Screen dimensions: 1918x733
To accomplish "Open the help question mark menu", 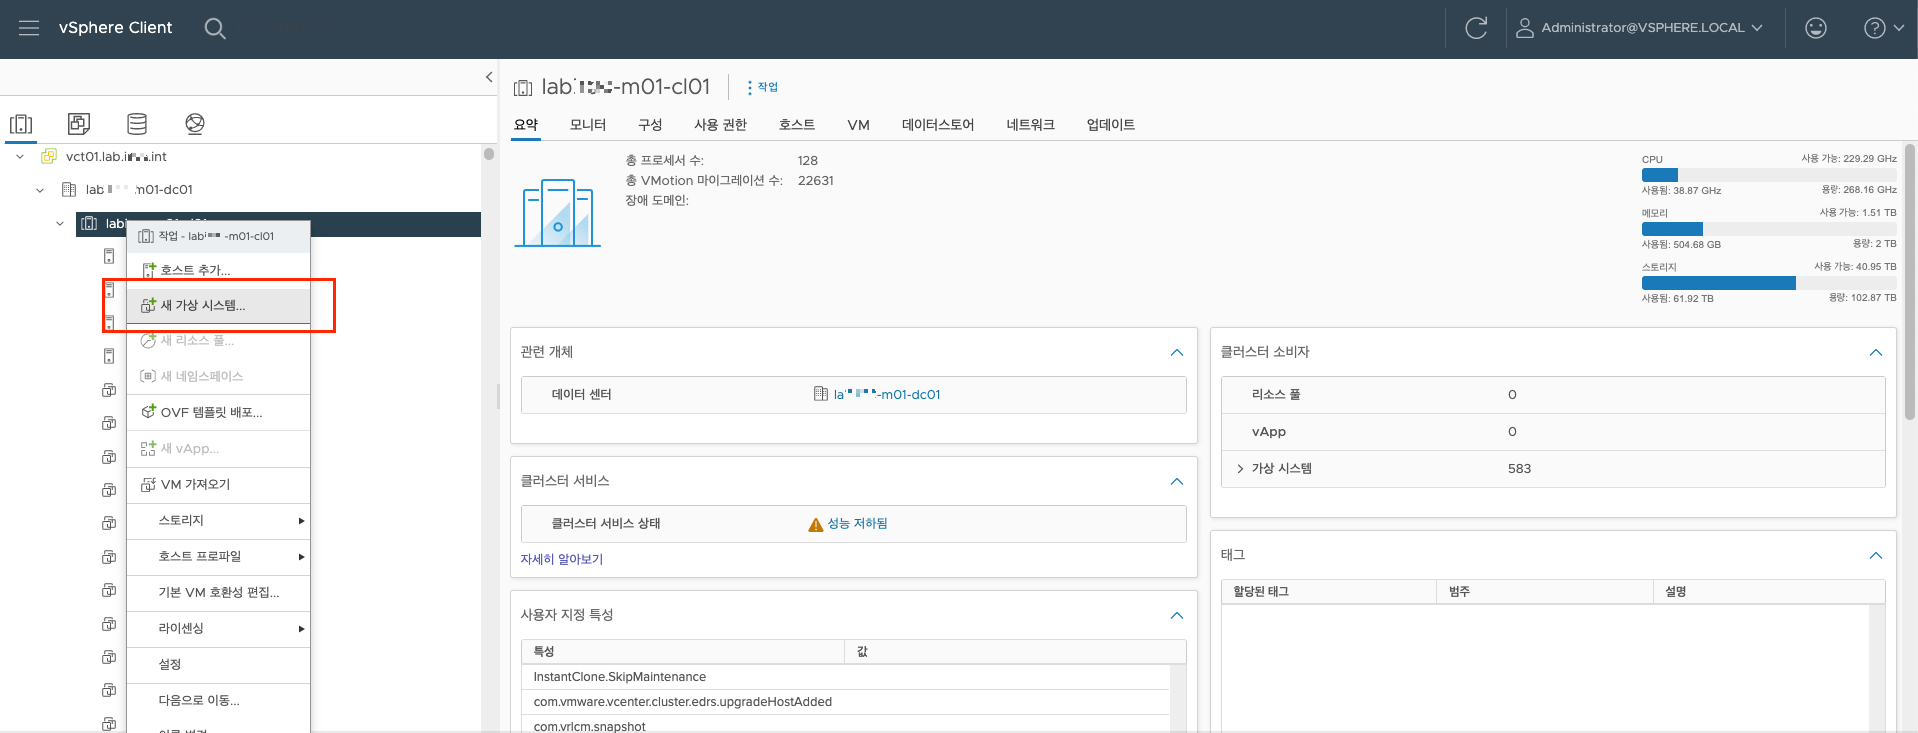I will (x=1884, y=28).
